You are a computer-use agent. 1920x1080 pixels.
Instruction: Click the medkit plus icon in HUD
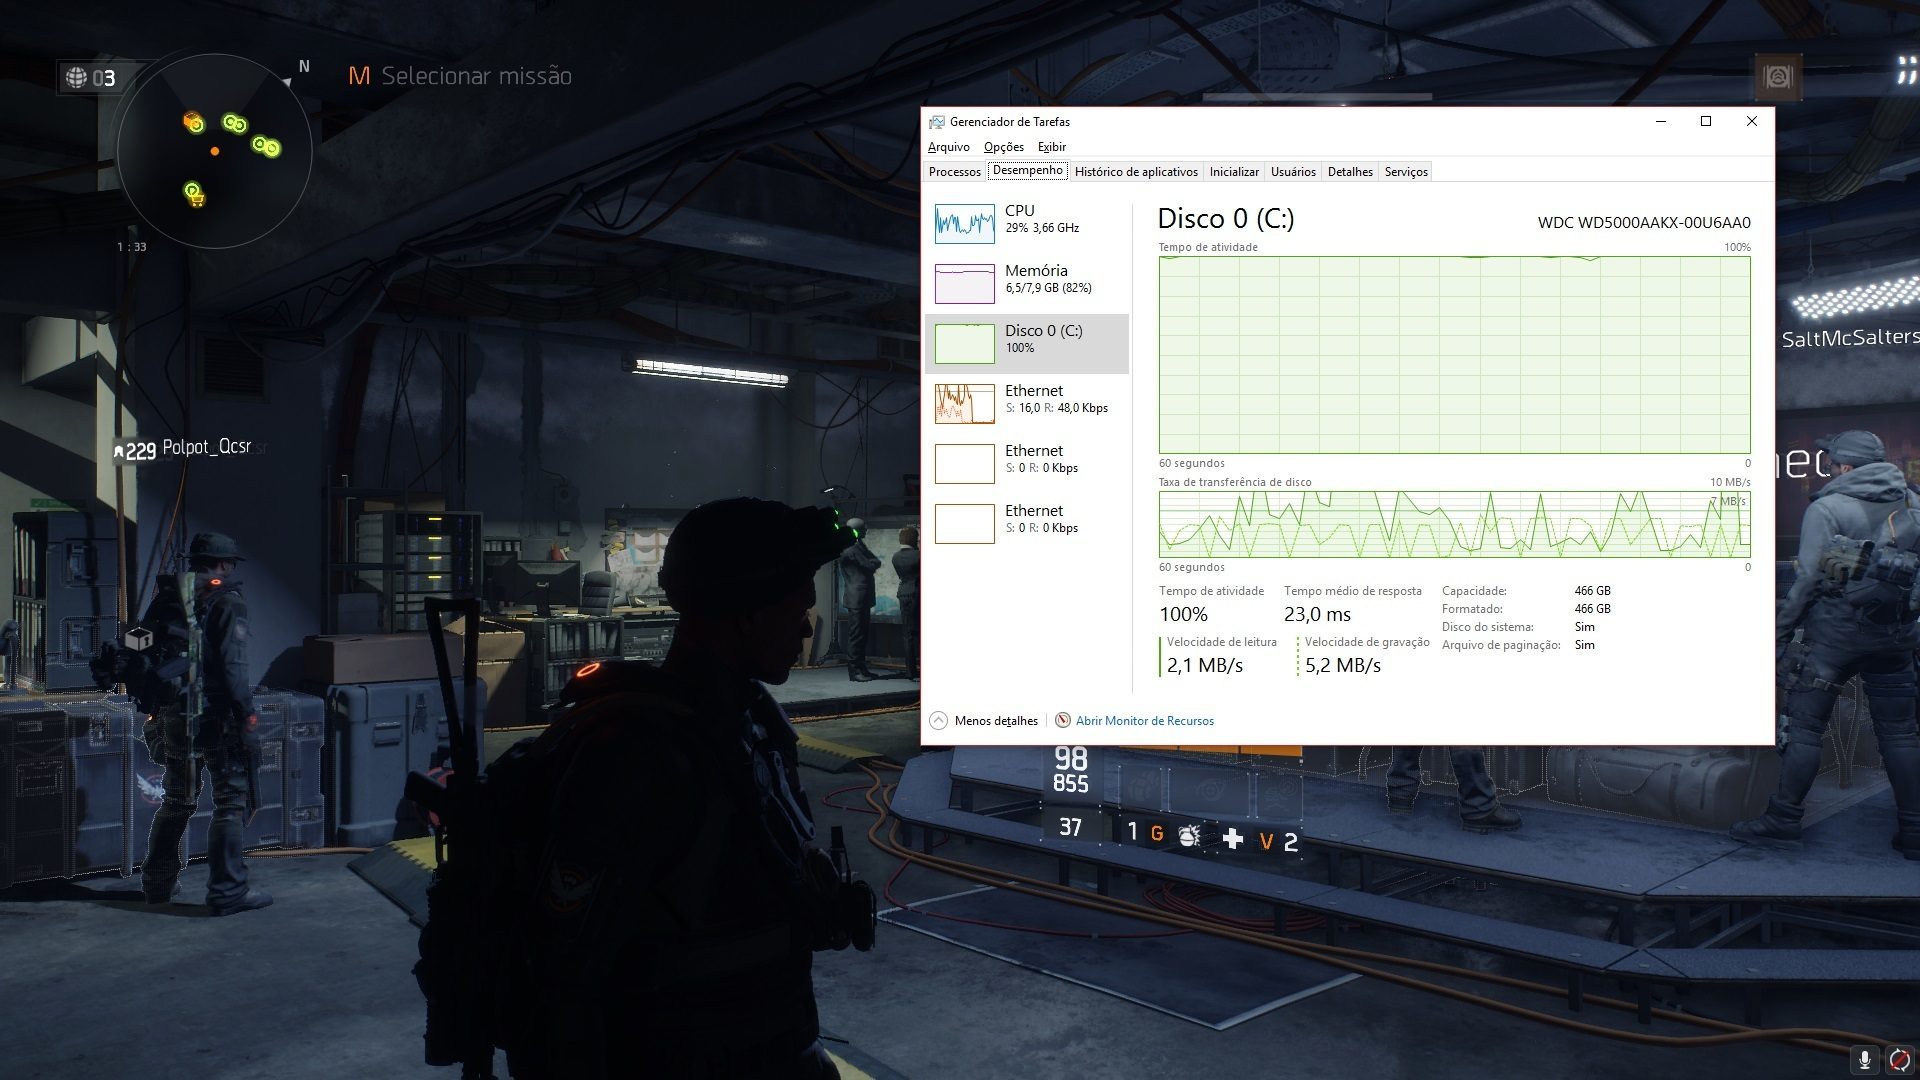(1232, 838)
